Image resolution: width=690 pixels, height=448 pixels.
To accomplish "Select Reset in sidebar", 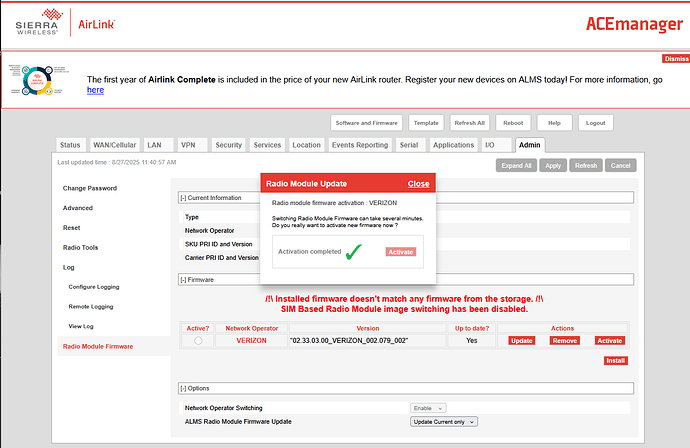I will (x=71, y=228).
